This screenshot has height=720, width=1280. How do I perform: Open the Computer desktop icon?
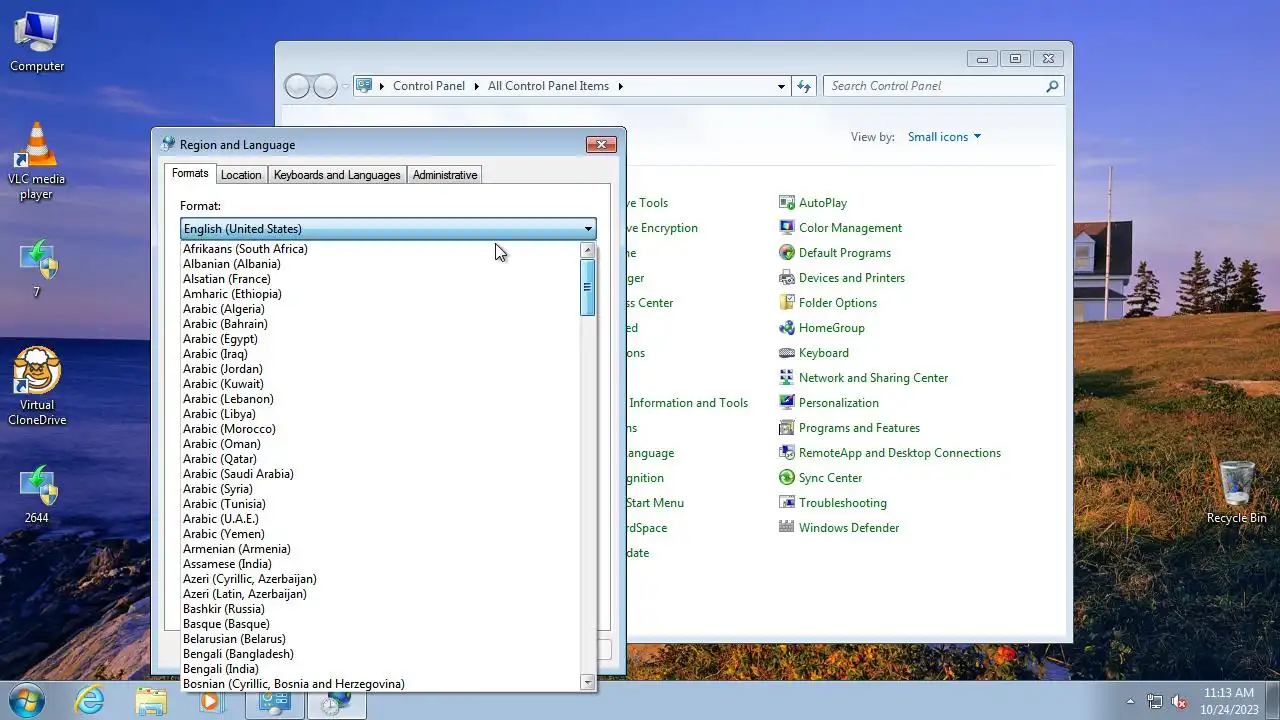[x=37, y=42]
